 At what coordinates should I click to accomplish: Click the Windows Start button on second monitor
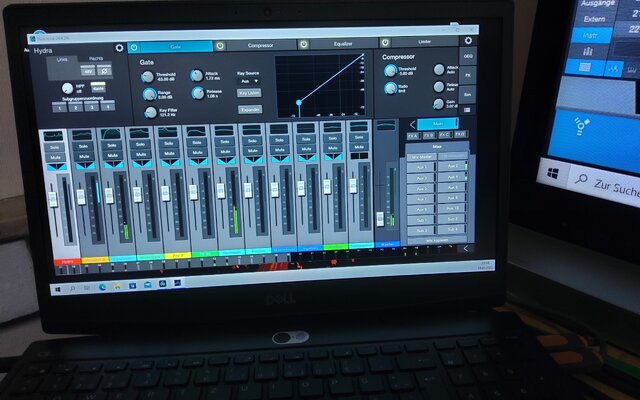(x=553, y=174)
